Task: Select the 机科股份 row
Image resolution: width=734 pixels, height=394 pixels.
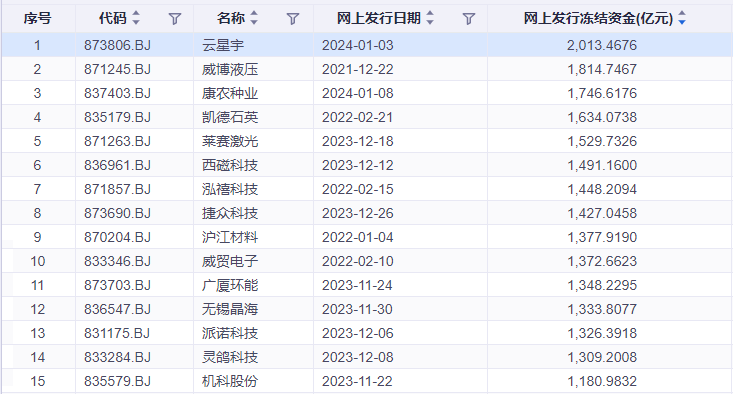Action: click(x=367, y=381)
